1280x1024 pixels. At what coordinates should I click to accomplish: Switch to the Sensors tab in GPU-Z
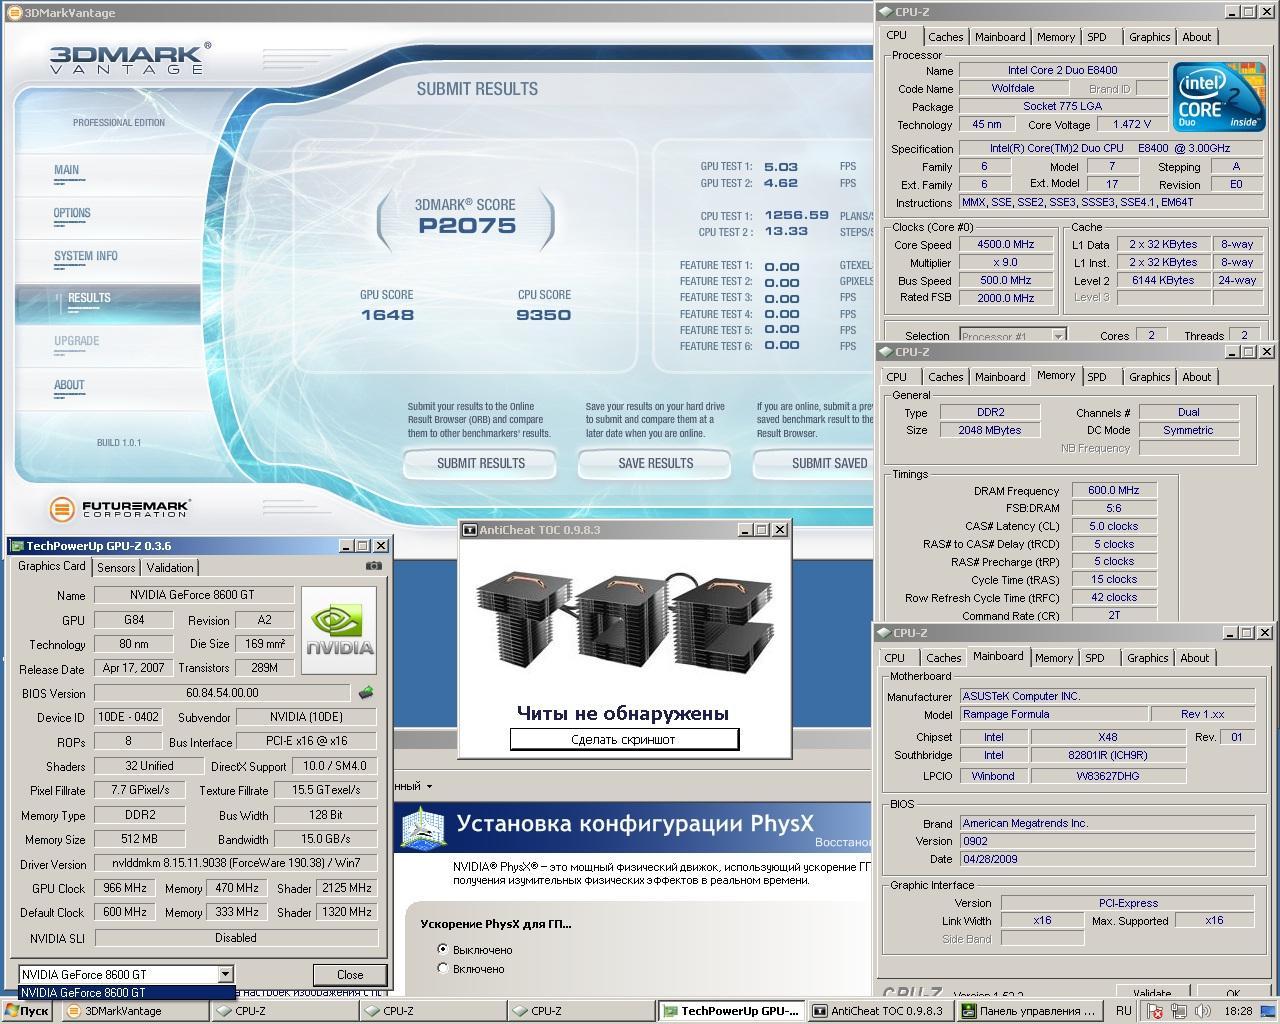116,567
